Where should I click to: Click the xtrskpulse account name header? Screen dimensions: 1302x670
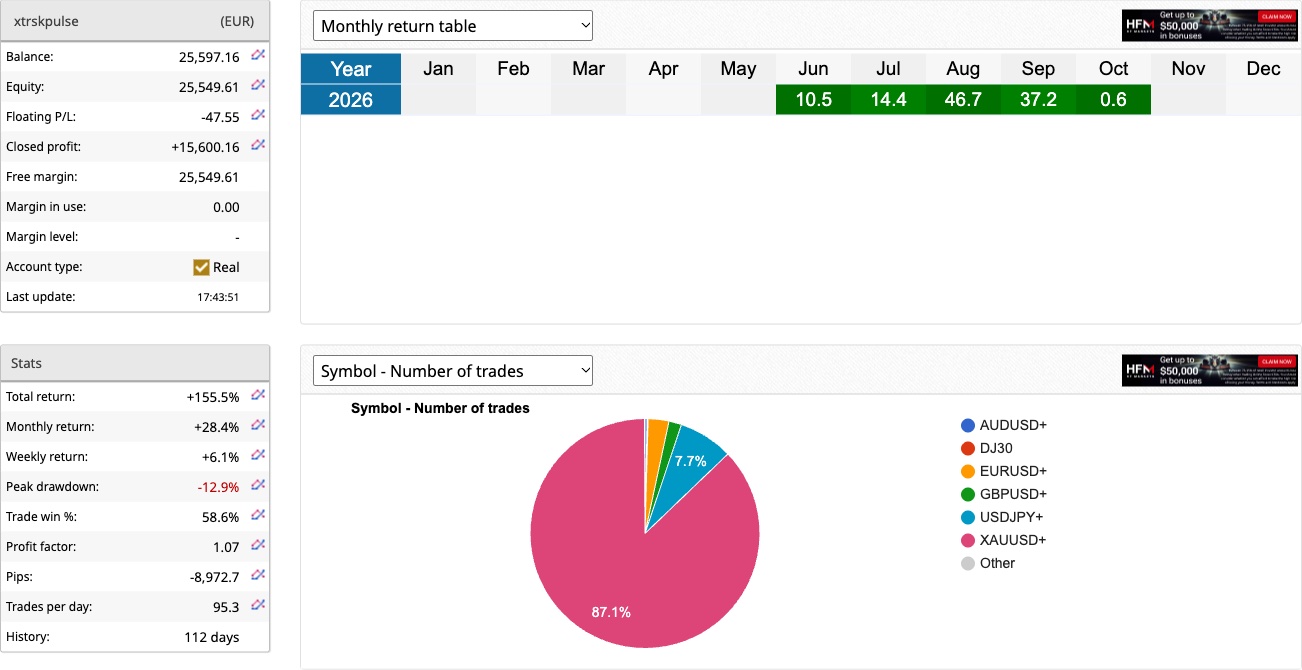coord(45,21)
